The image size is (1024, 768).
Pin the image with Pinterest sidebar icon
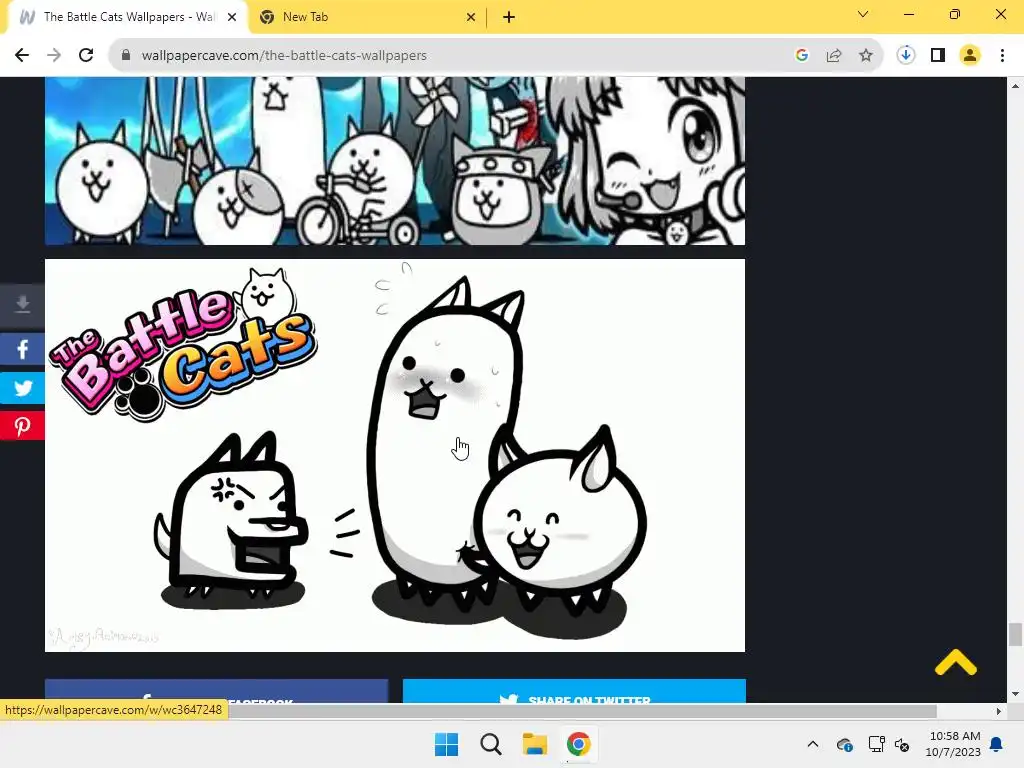click(22, 426)
